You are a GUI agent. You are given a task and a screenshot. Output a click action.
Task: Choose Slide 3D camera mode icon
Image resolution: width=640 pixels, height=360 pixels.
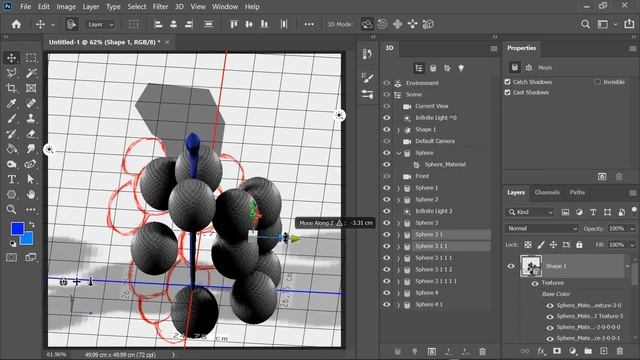click(x=412, y=24)
